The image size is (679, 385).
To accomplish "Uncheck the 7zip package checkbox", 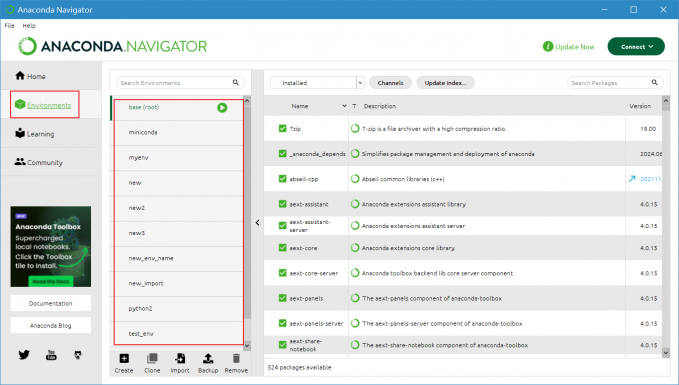I will click(282, 129).
